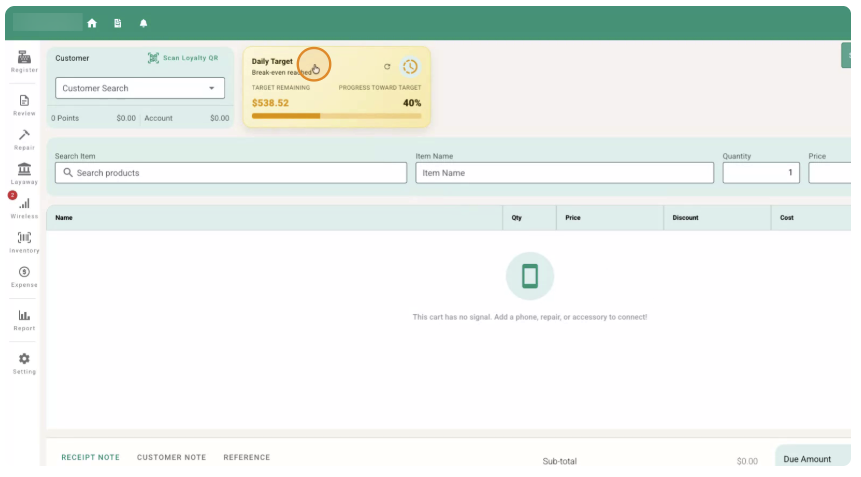Open the document icon in top bar
Viewport: 861px width, 477px height.
tap(118, 23)
